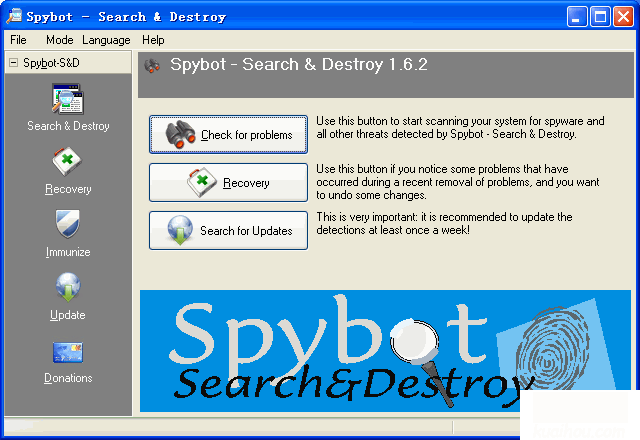Minimize the Spybot window
Image resolution: width=640 pixels, height=440 pixels.
click(x=577, y=17)
